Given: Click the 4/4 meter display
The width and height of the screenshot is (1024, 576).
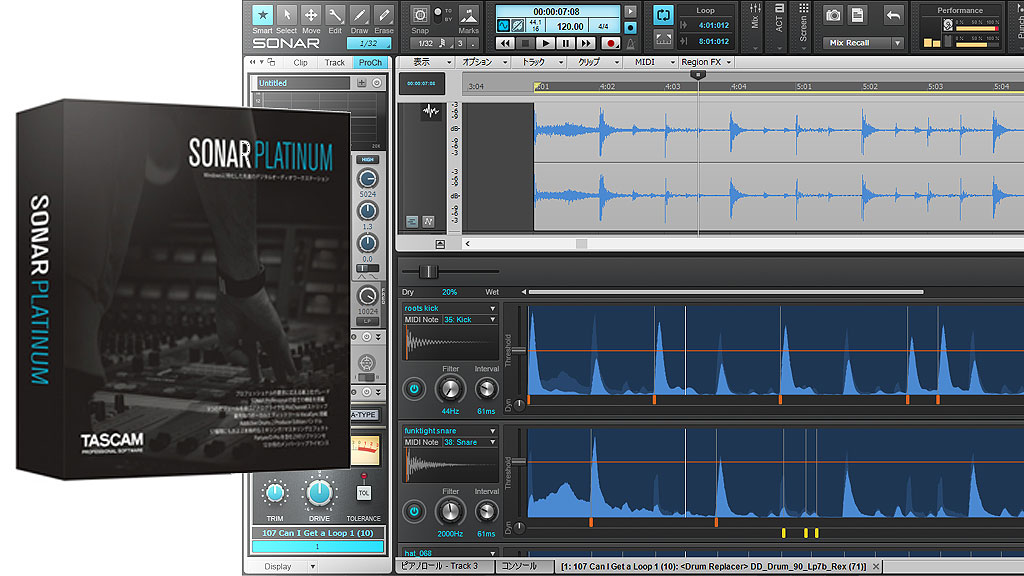Looking at the screenshot, I should (x=603, y=27).
